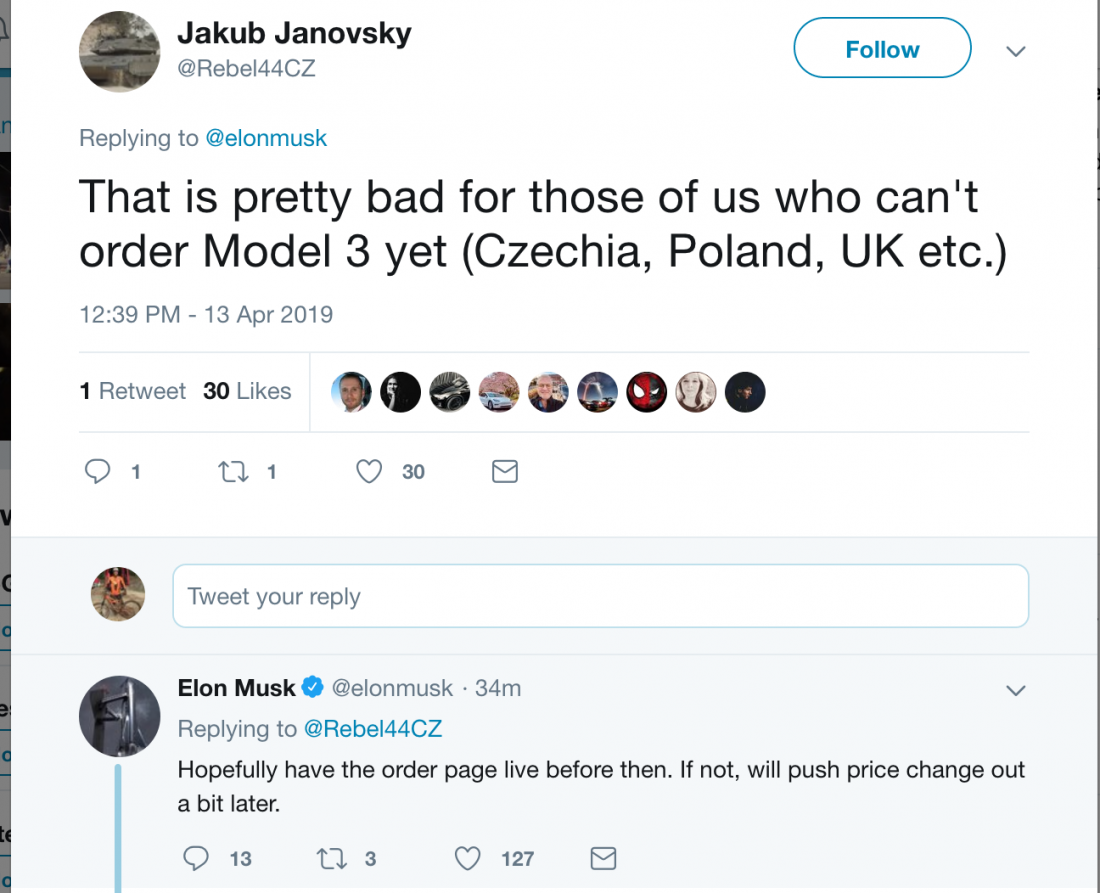
Task: Open @Rebel44CZ mention in Elon's reply
Action: click(x=373, y=729)
